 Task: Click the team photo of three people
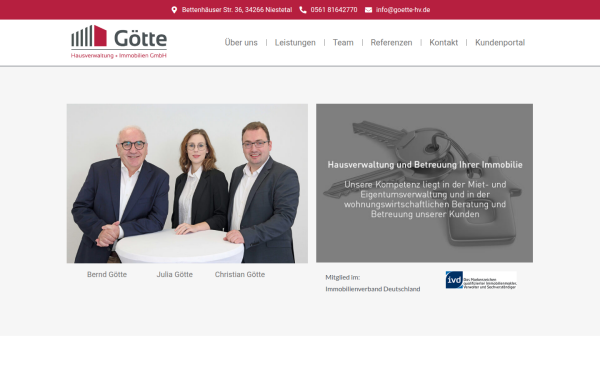(x=187, y=183)
